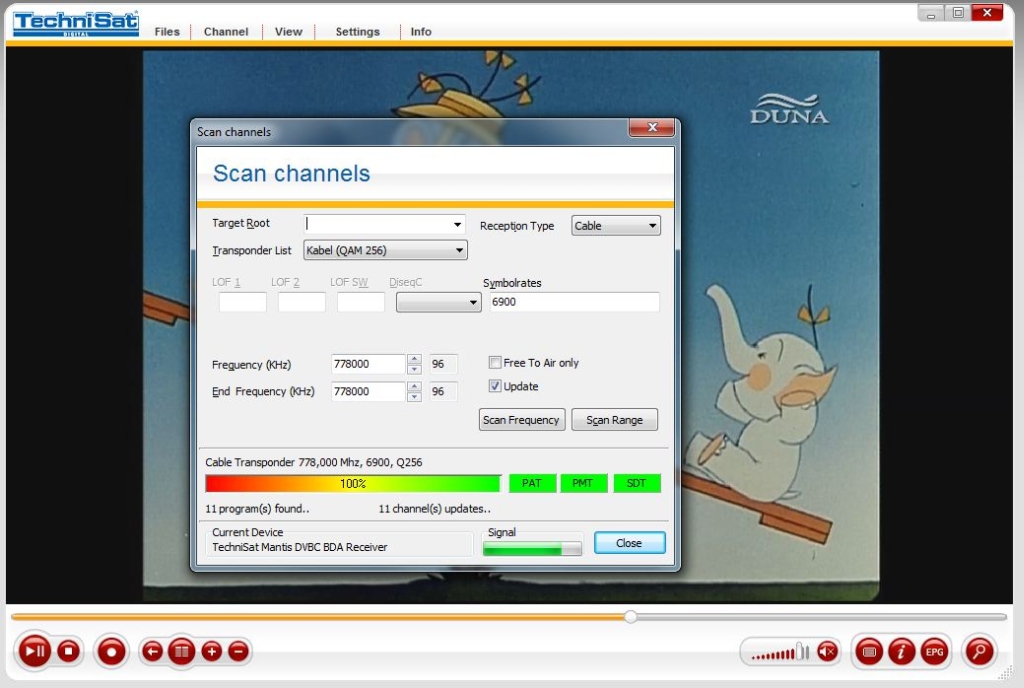This screenshot has height=688, width=1024.
Task: Click the Scan Frequency button
Action: click(521, 420)
